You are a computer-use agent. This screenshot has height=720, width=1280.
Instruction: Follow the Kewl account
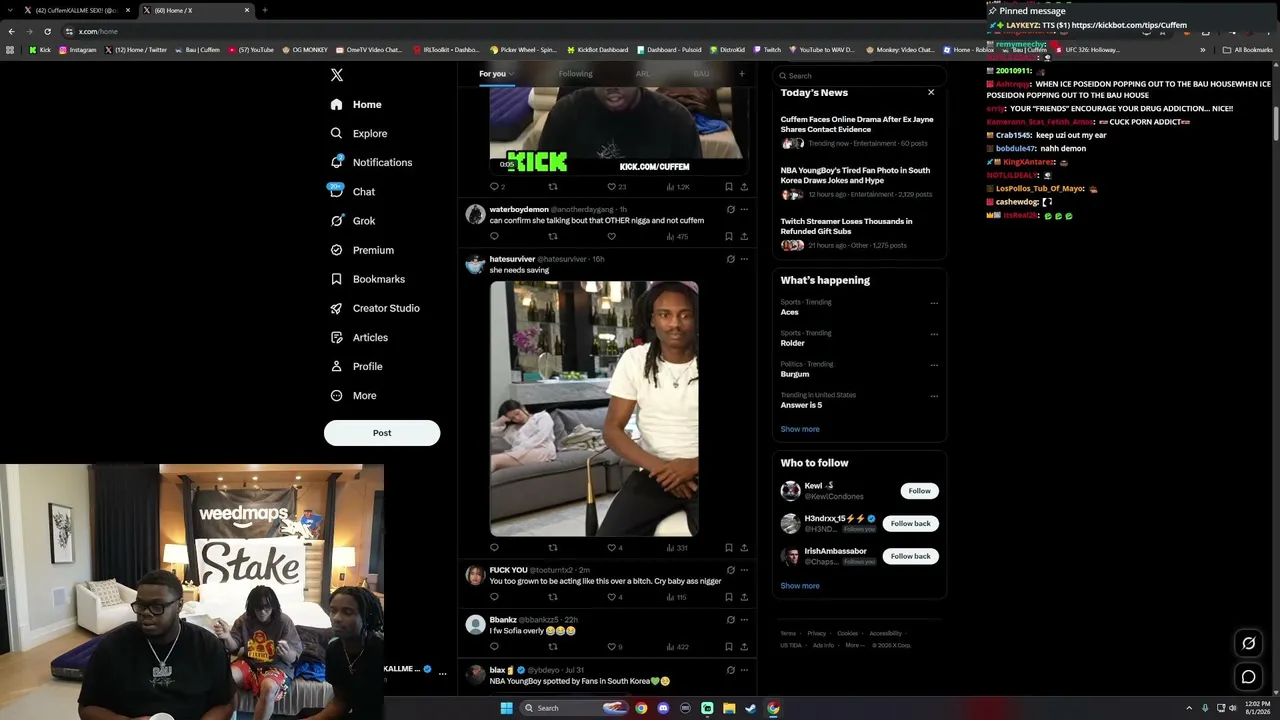(x=920, y=491)
